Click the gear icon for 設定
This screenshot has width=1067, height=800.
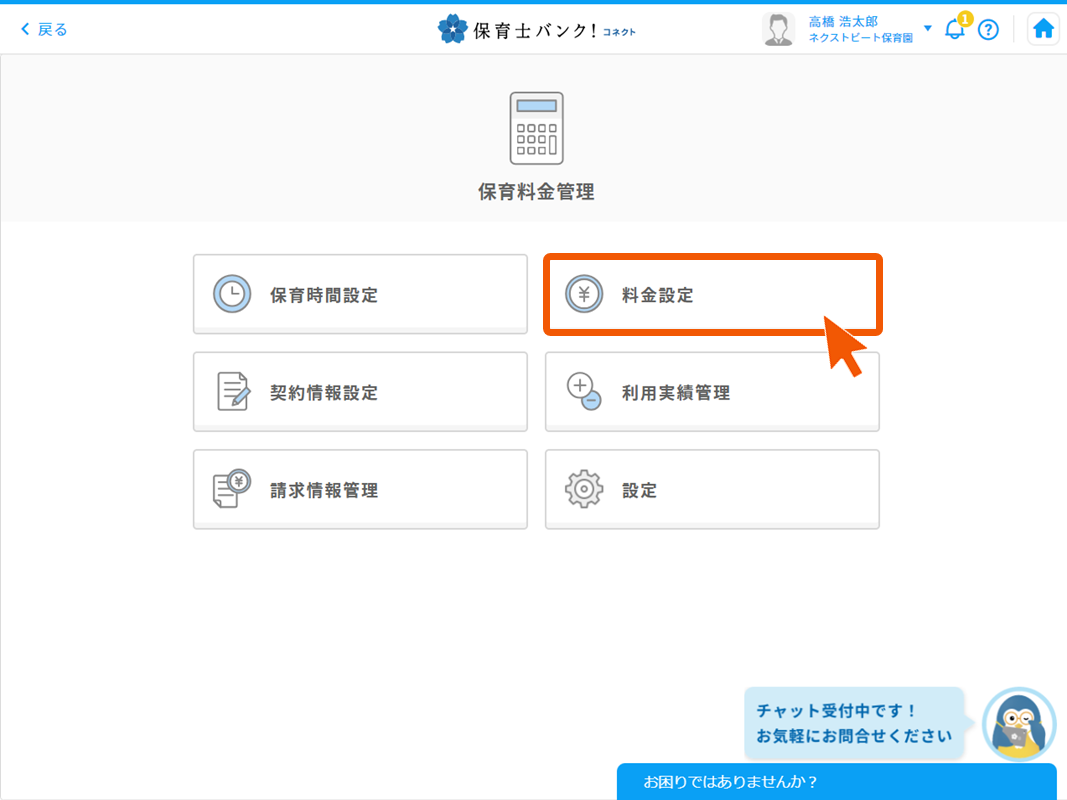pos(584,489)
